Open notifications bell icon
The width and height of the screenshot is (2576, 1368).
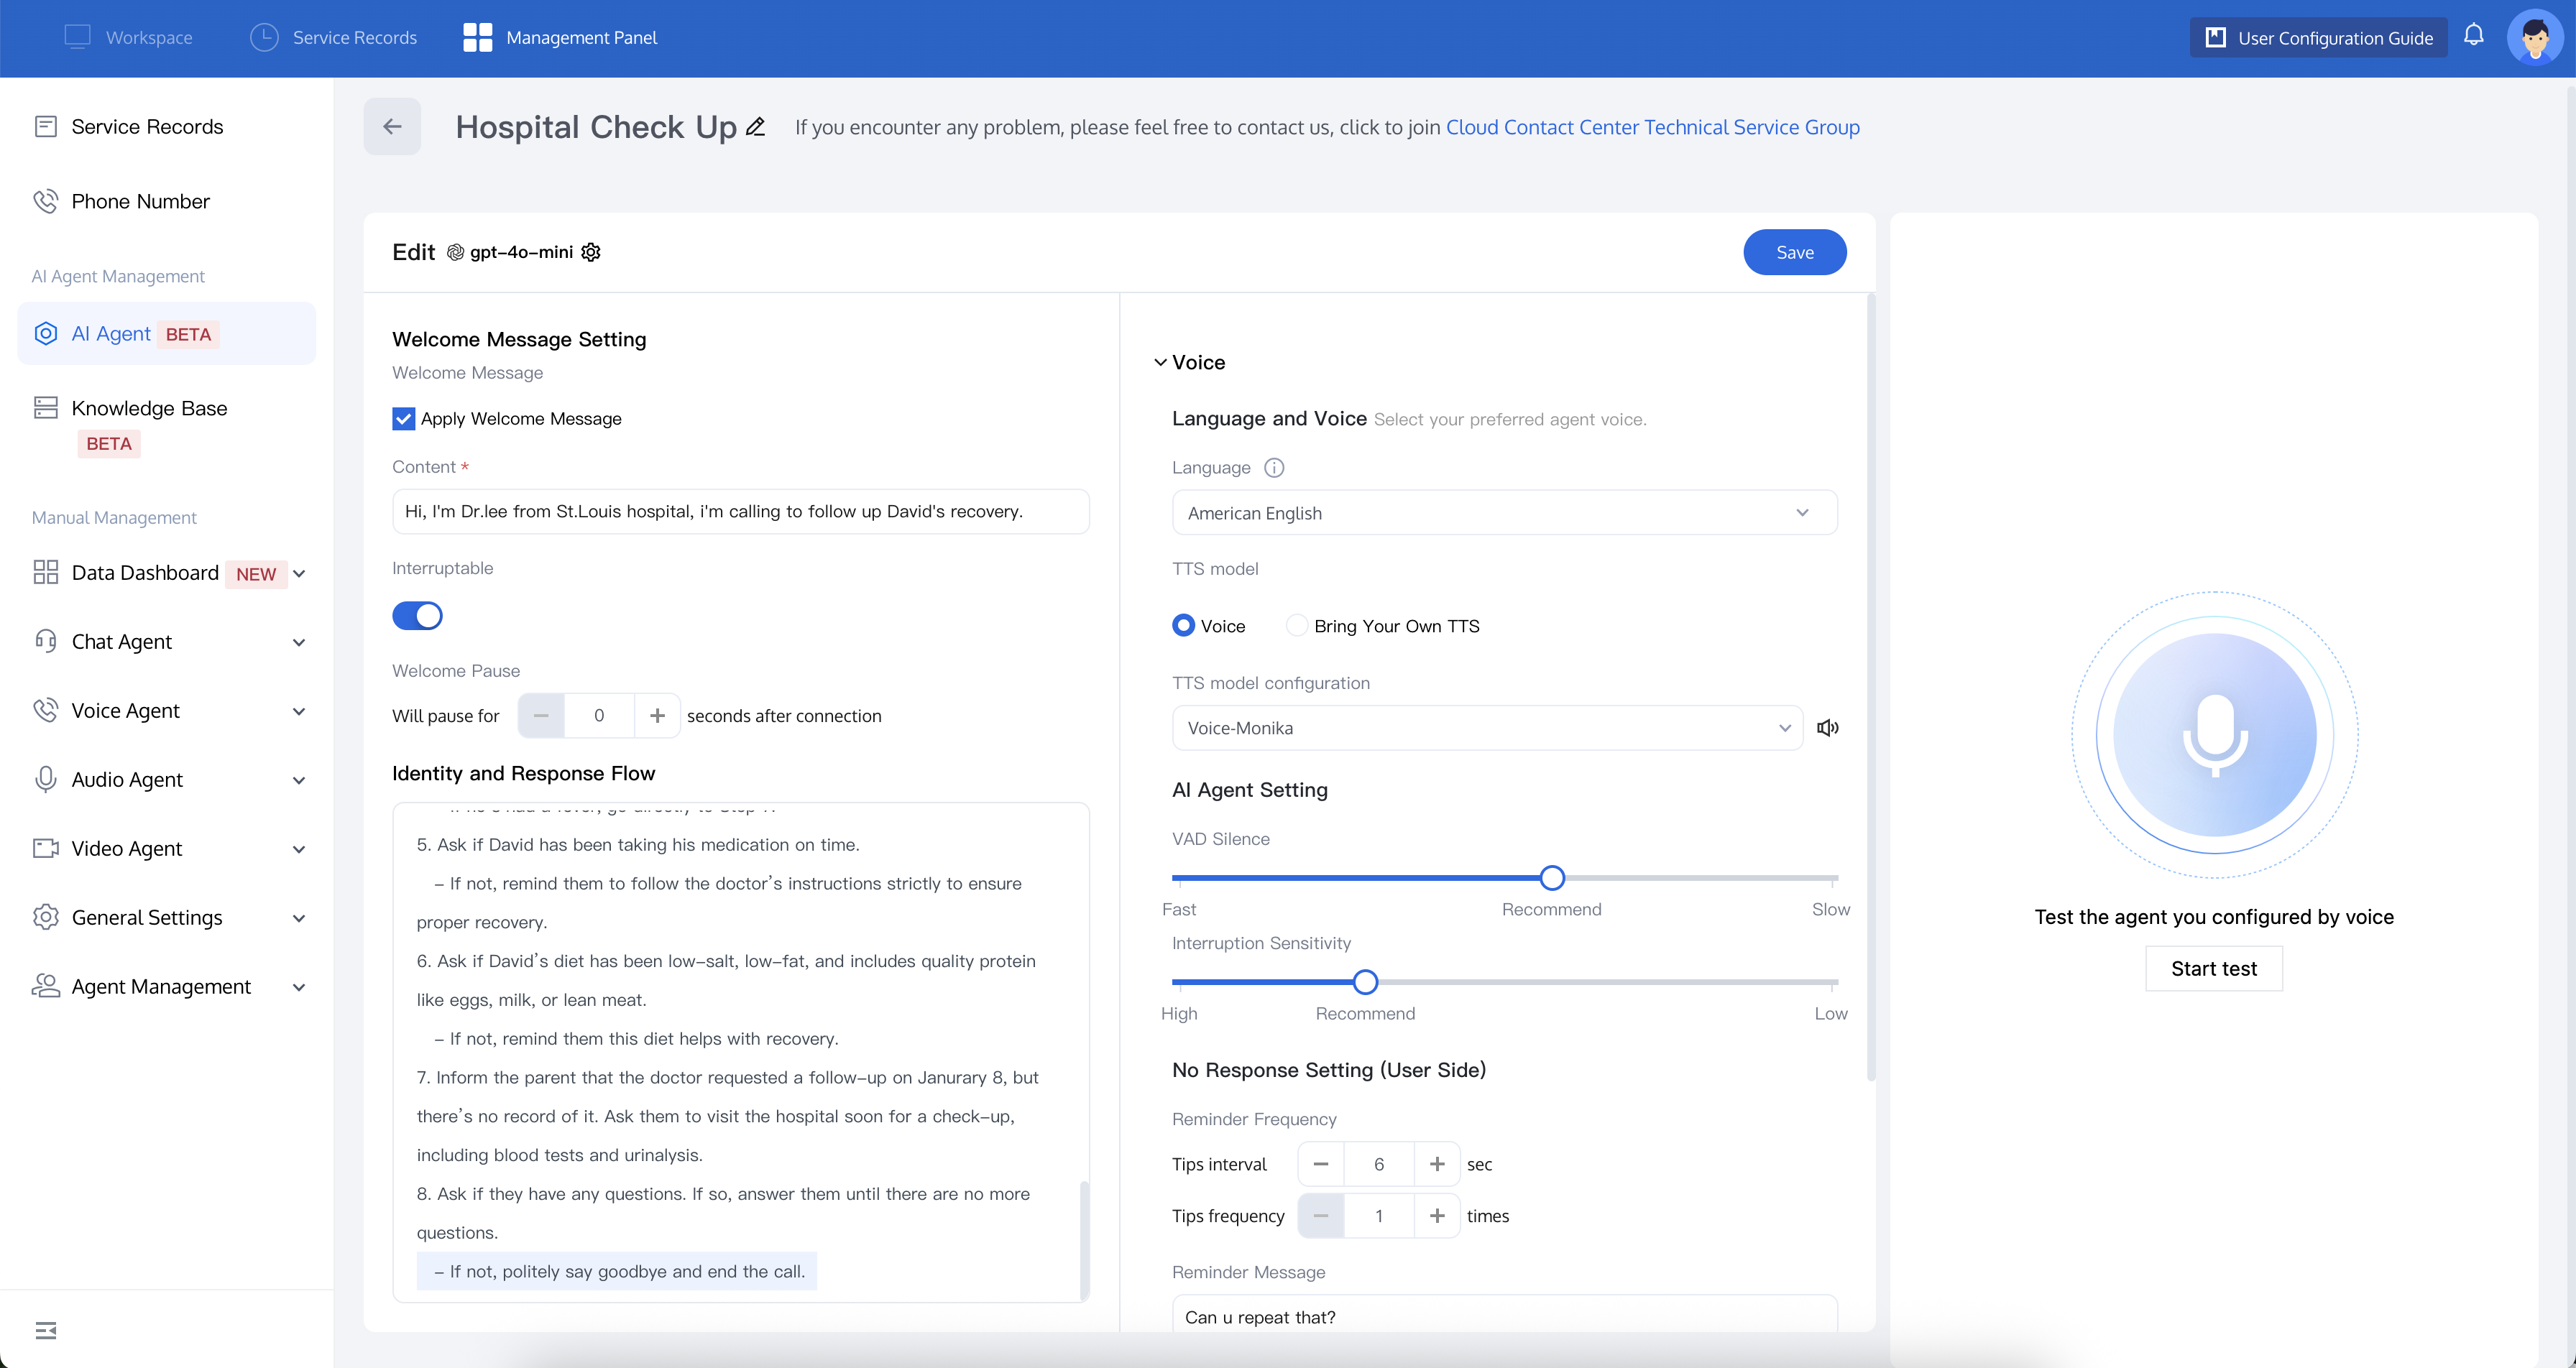[2473, 36]
